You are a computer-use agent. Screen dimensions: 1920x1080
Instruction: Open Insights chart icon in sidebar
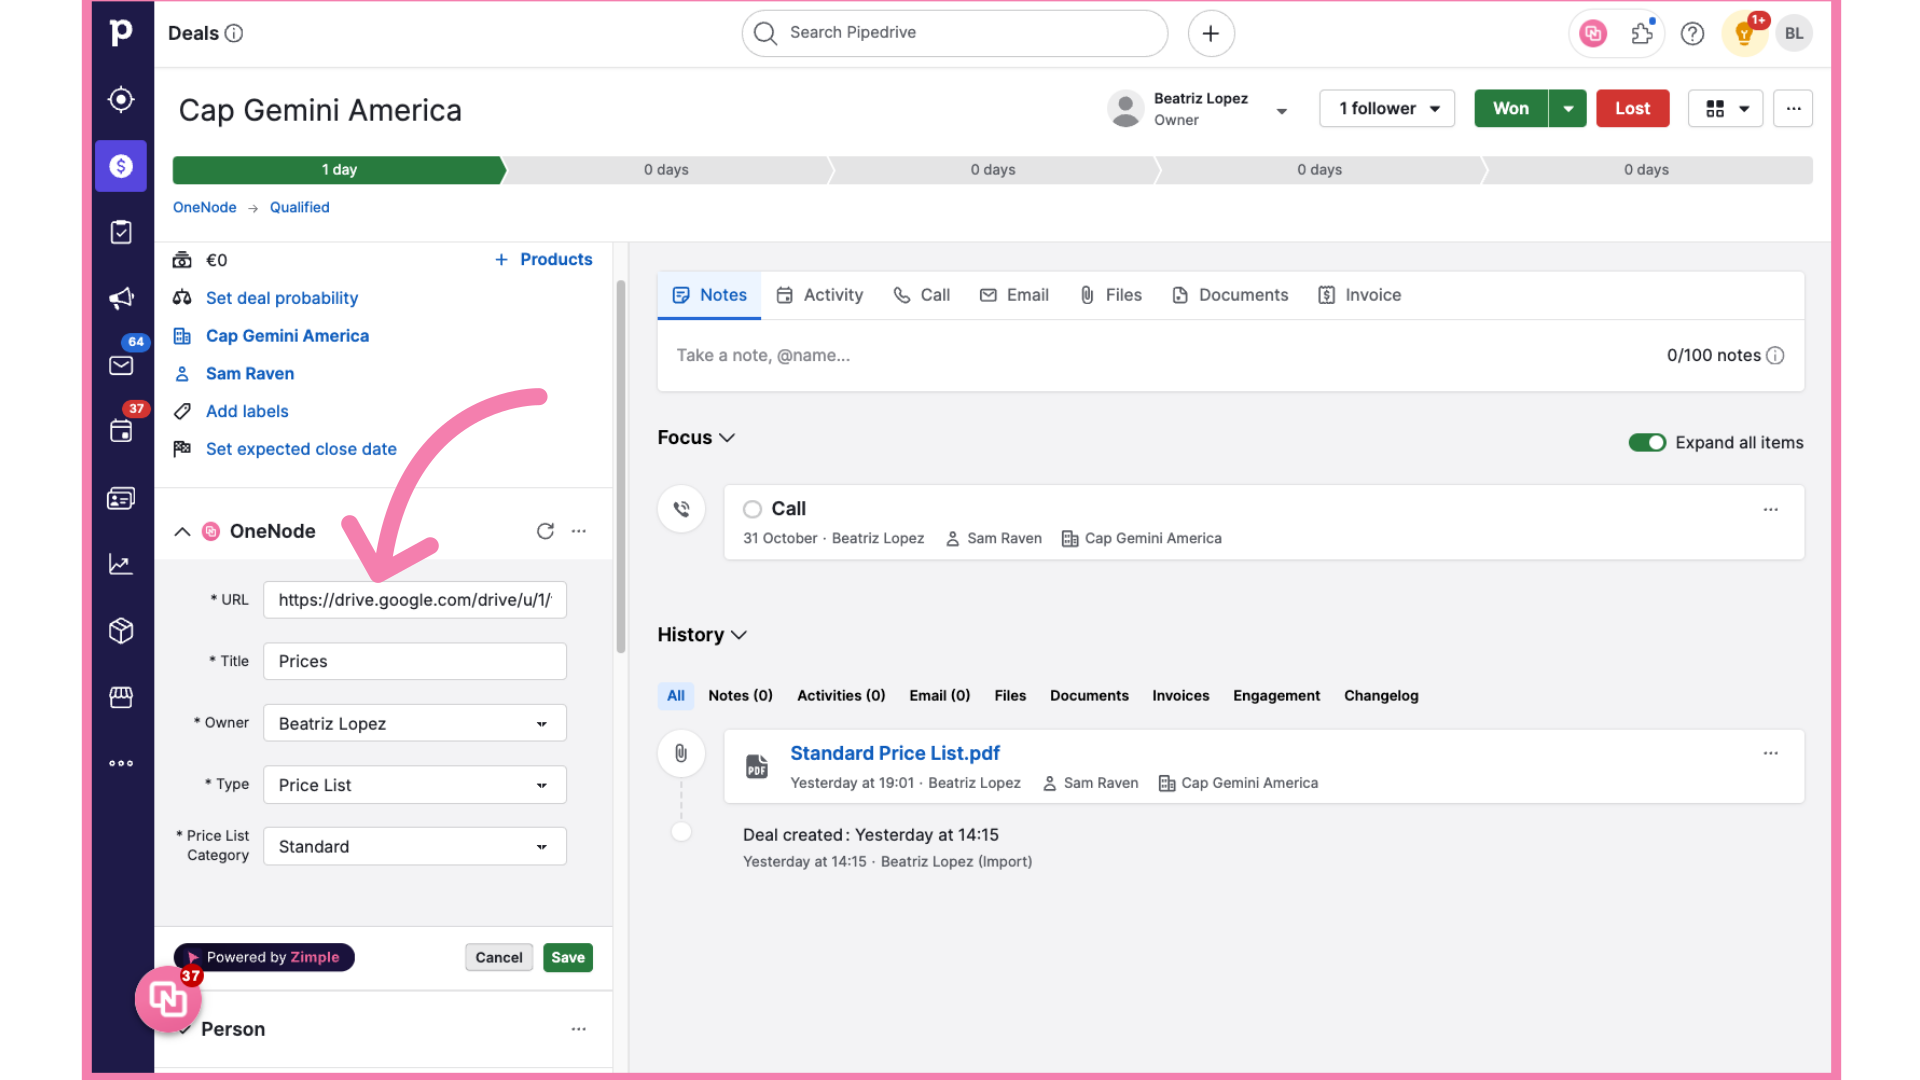pos(121,564)
